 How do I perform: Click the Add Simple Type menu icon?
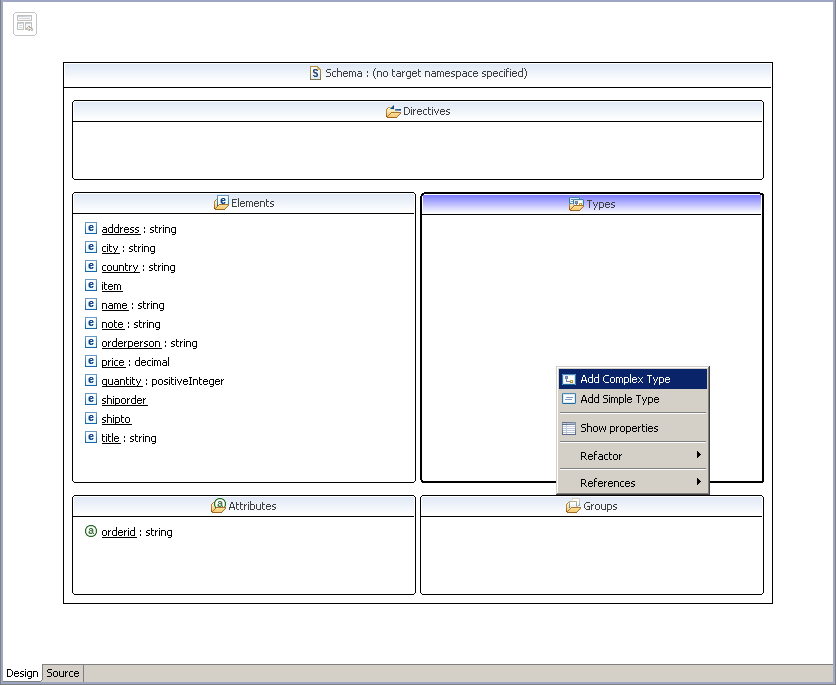569,399
